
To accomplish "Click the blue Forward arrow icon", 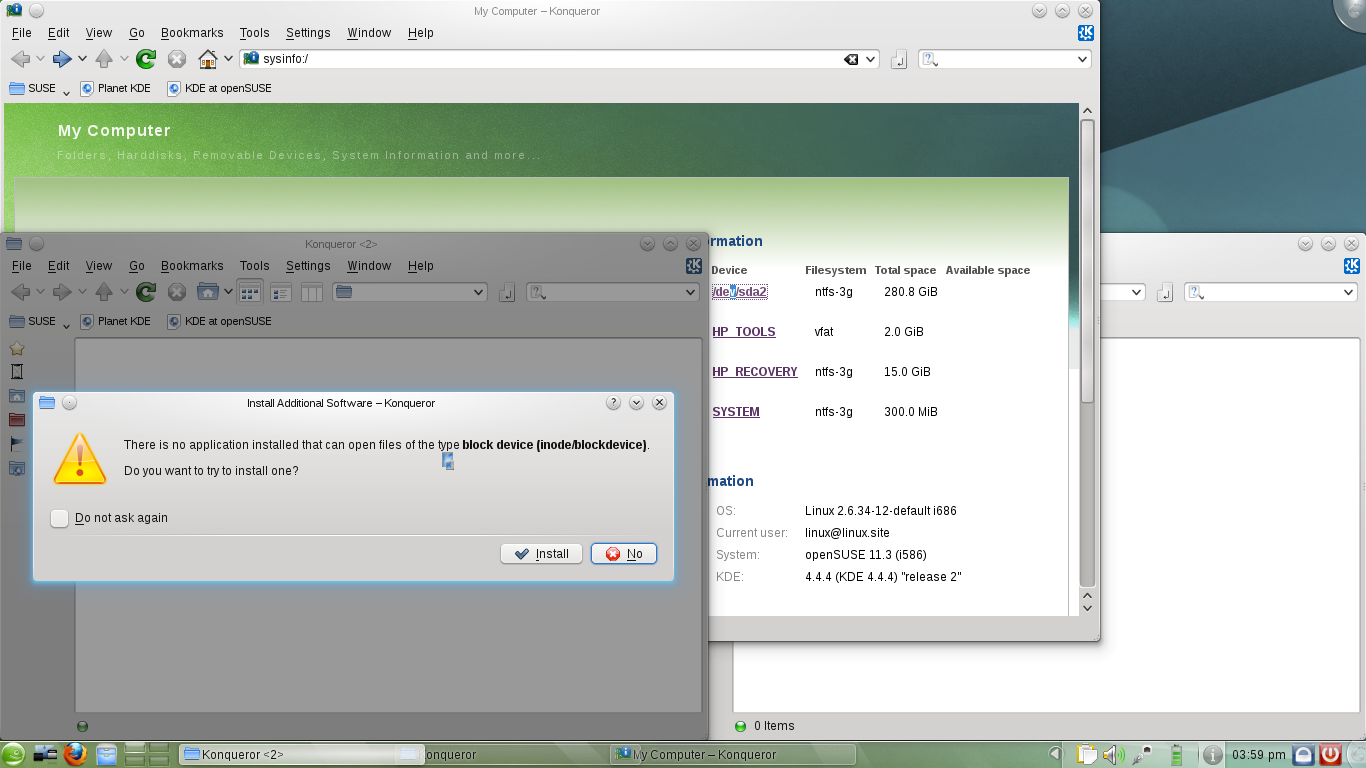I will pyautogui.click(x=62, y=59).
